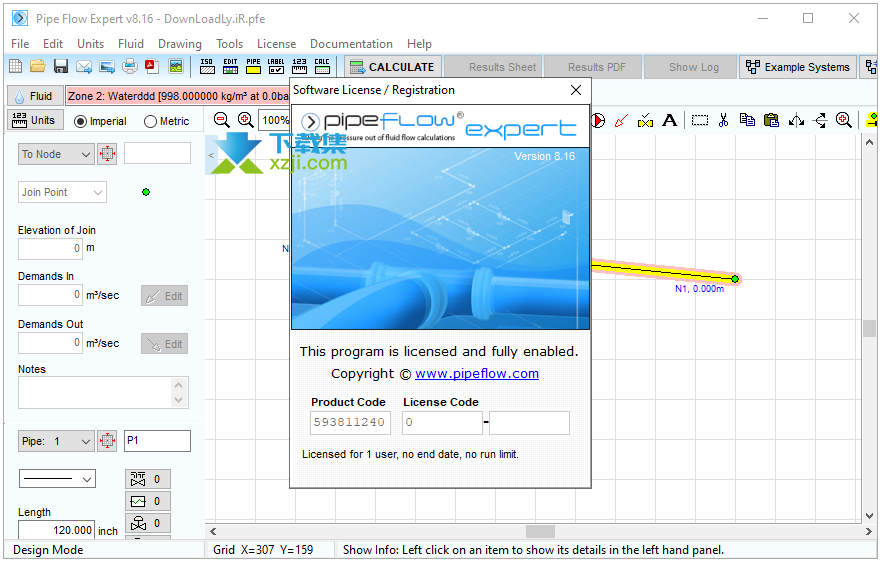The height and width of the screenshot is (562, 880).
Task: Click the Example Systems button
Action: 798,67
